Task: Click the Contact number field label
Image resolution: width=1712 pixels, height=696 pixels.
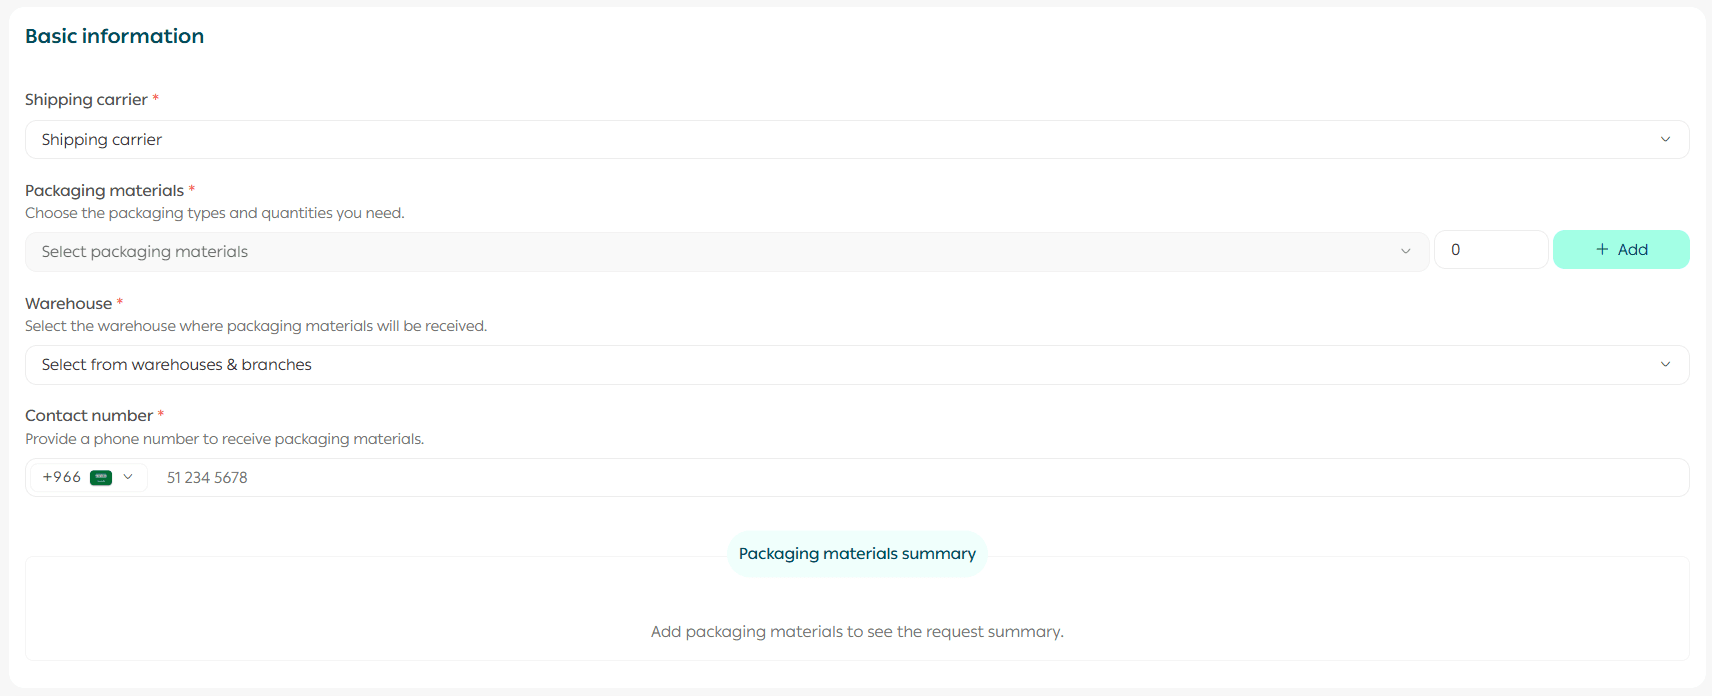Action: (89, 416)
